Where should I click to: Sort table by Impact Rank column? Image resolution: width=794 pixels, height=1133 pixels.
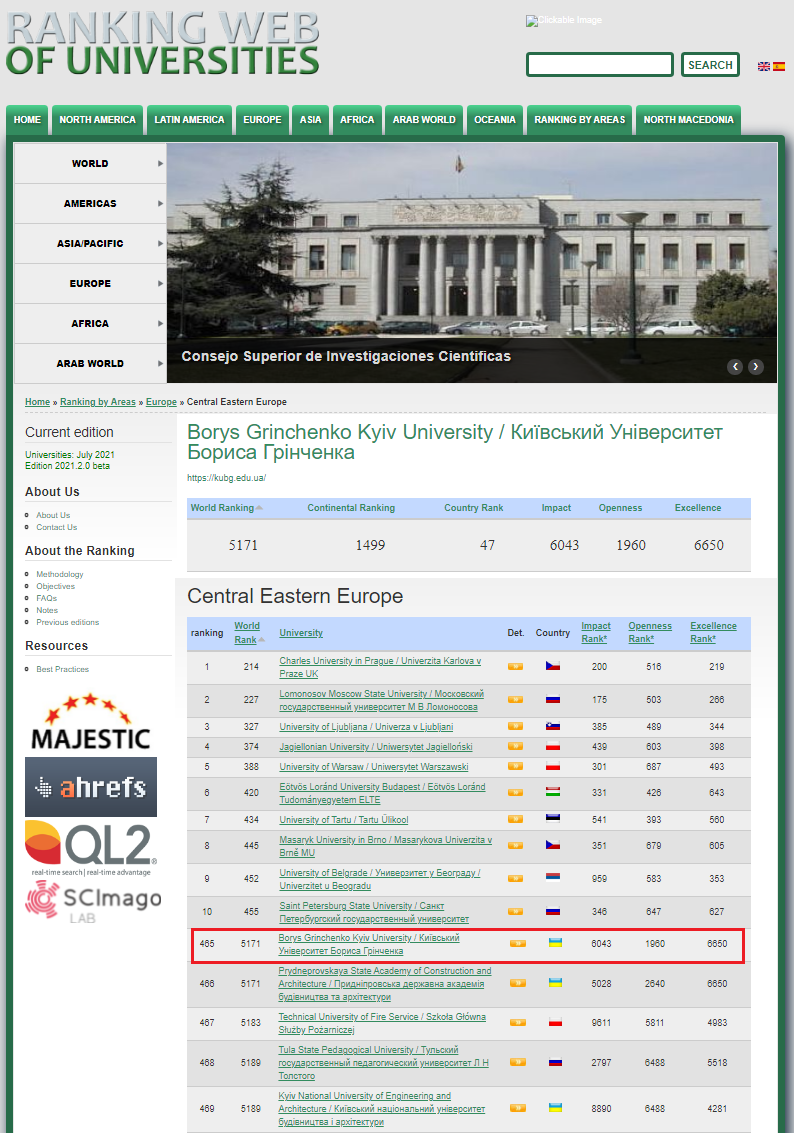click(594, 632)
